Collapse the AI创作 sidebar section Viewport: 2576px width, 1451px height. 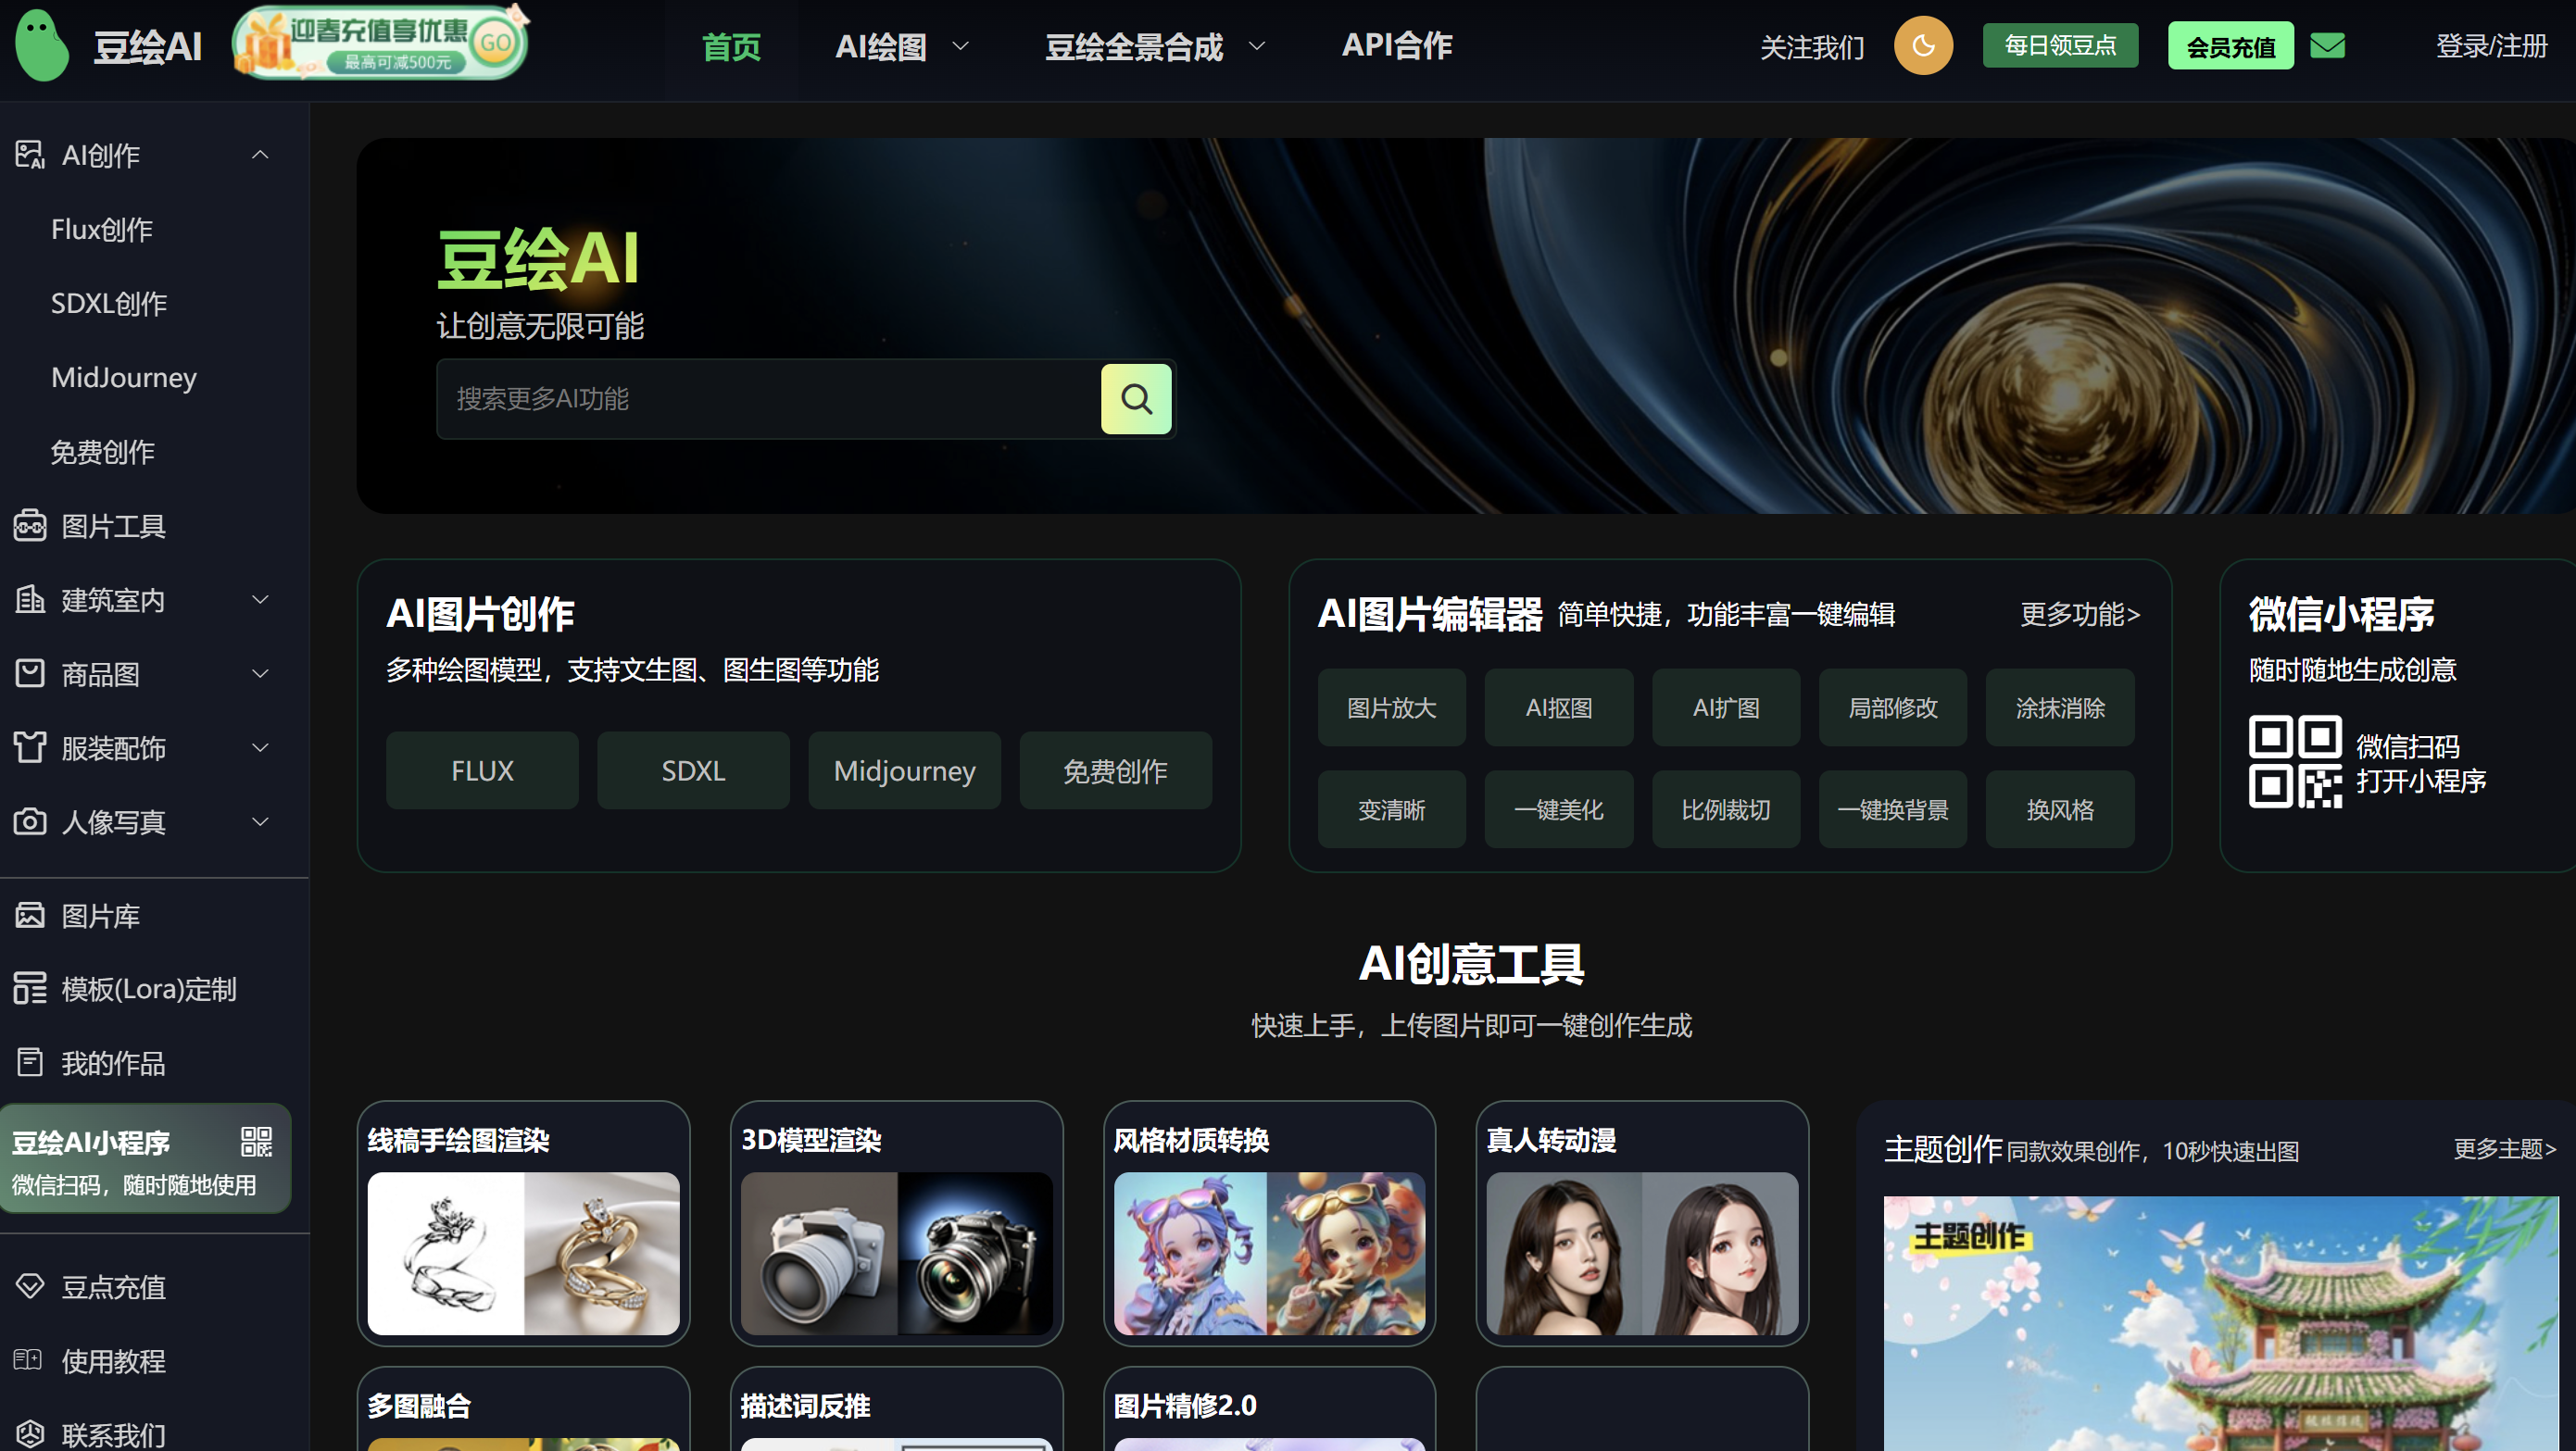pos(260,155)
